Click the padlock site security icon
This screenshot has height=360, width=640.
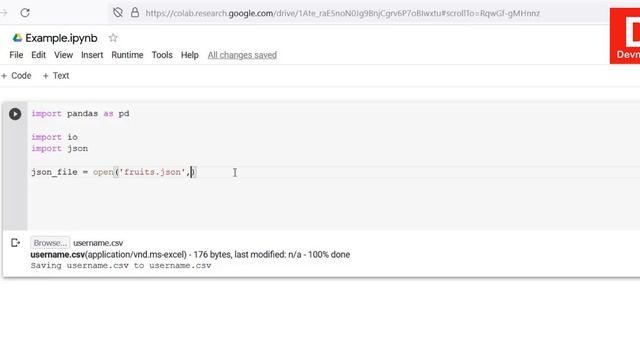135,13
